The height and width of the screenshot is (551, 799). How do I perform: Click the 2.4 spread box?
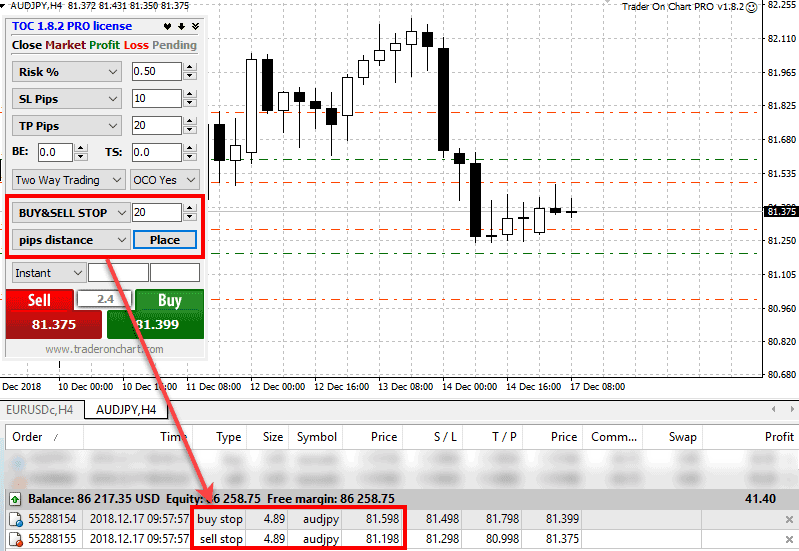(104, 299)
